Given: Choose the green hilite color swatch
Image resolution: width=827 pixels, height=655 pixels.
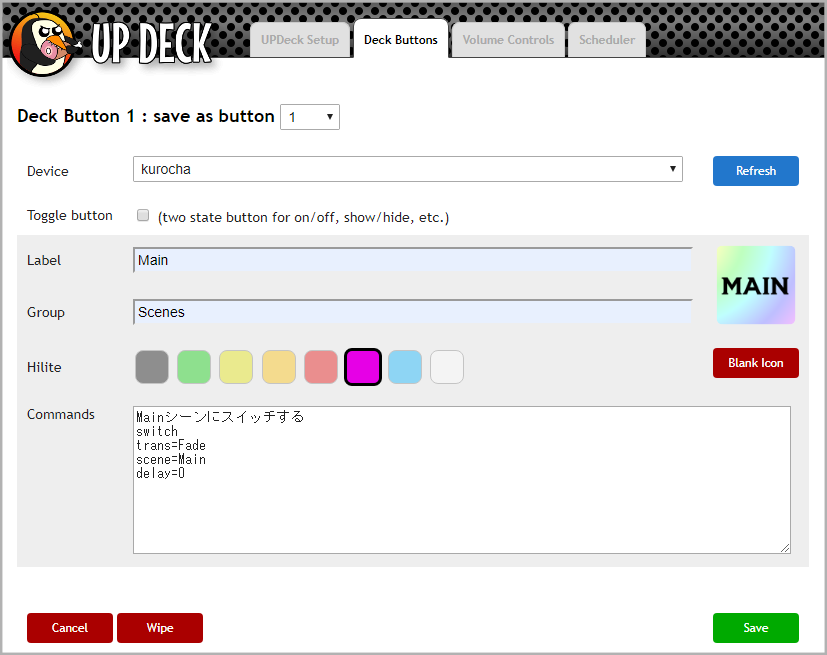Looking at the screenshot, I should coord(194,367).
